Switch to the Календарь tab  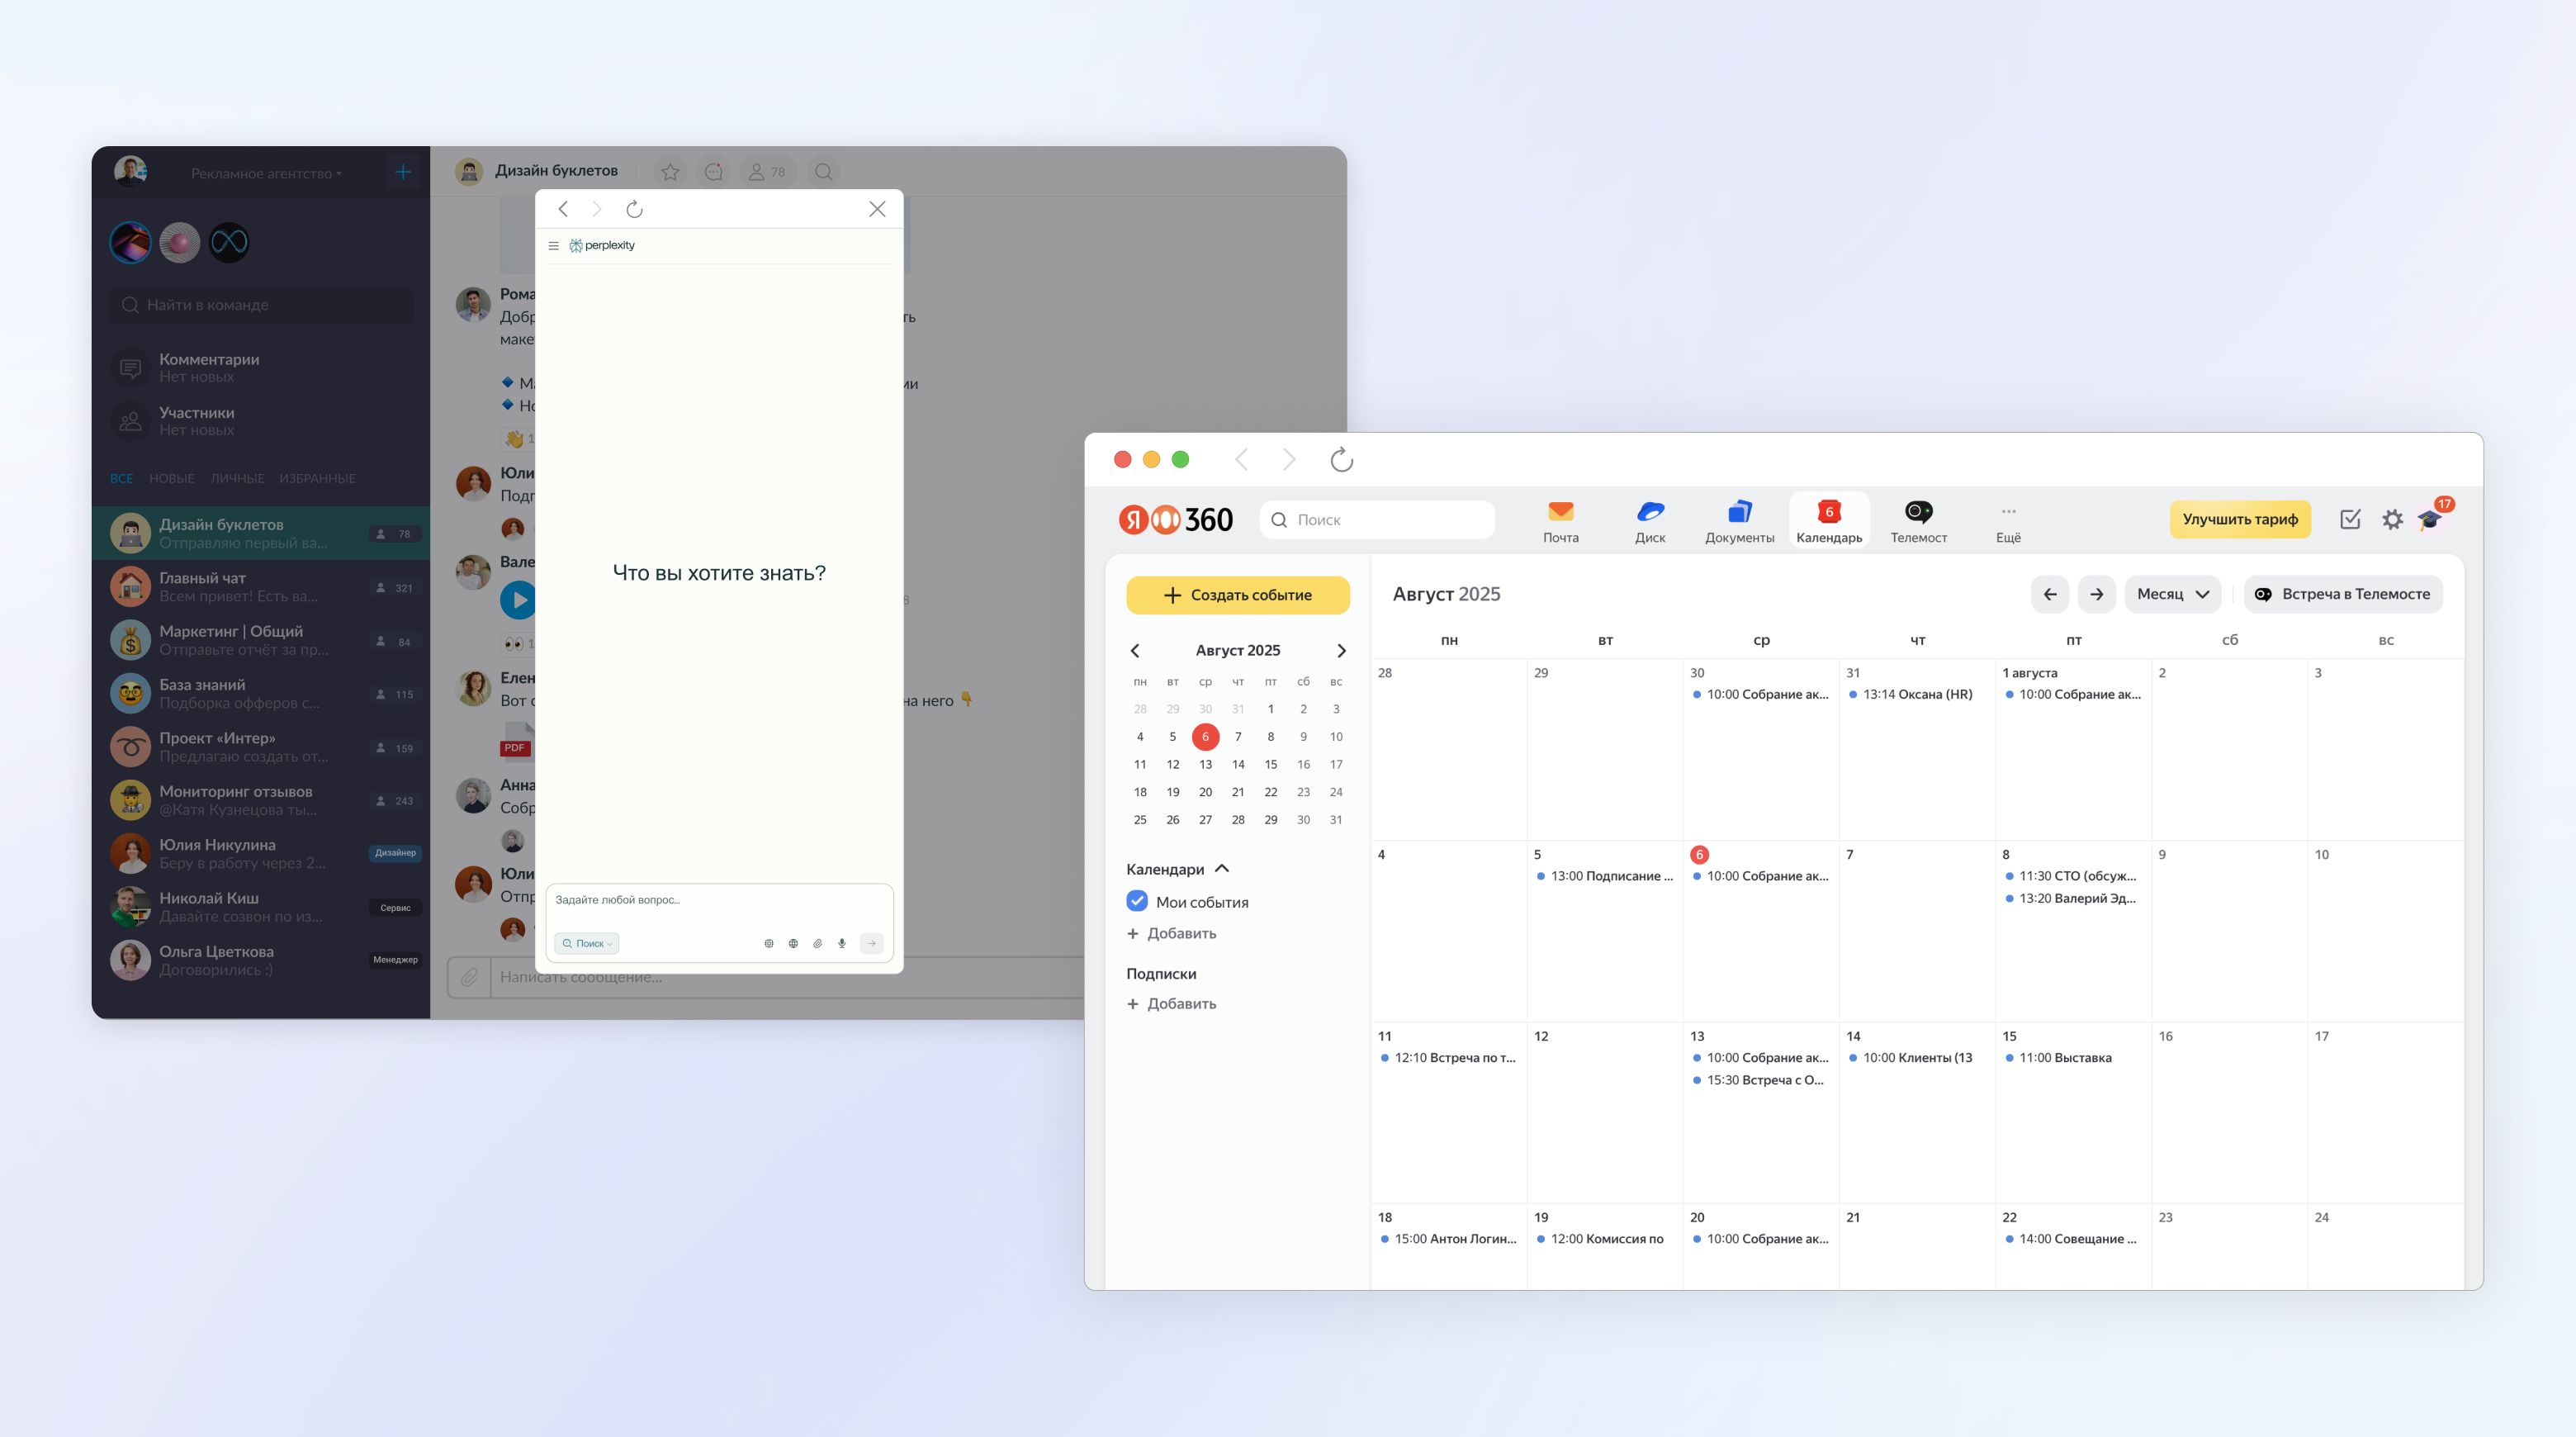[1828, 520]
